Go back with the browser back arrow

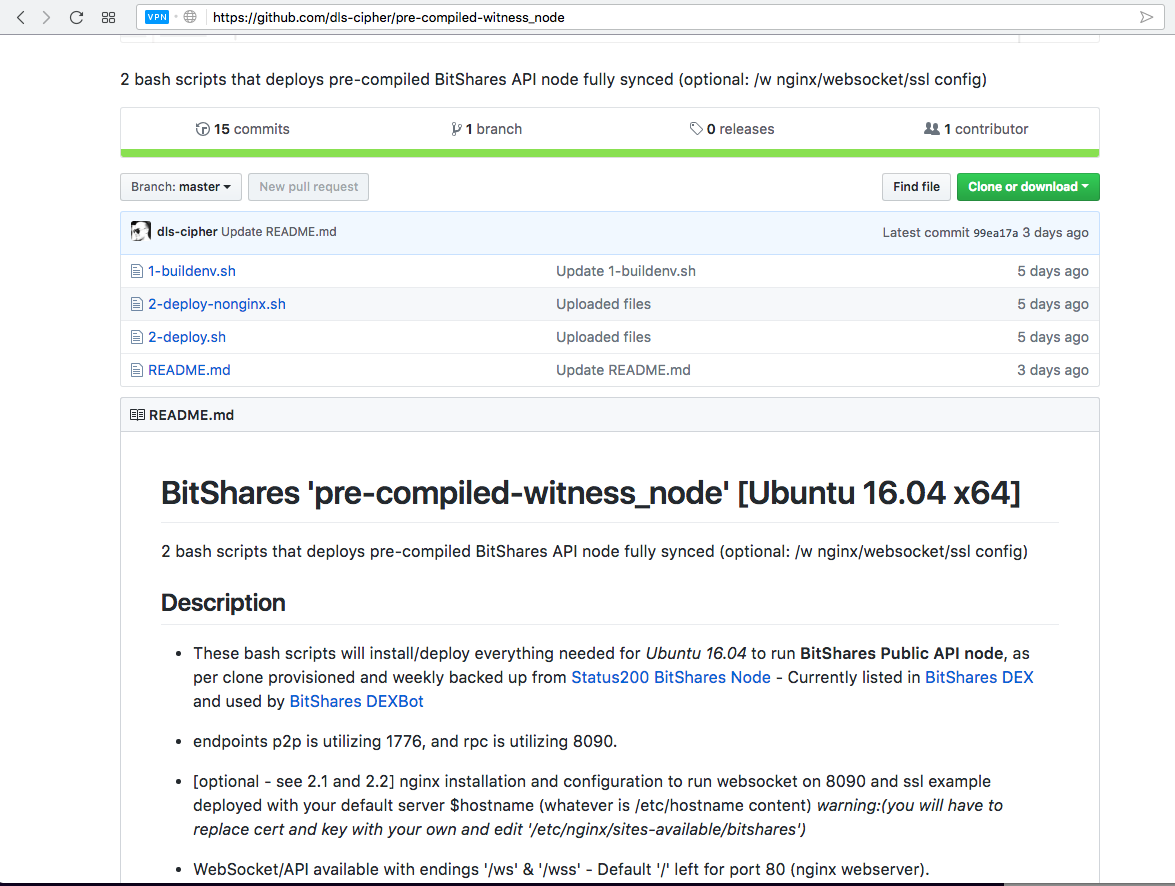20,17
